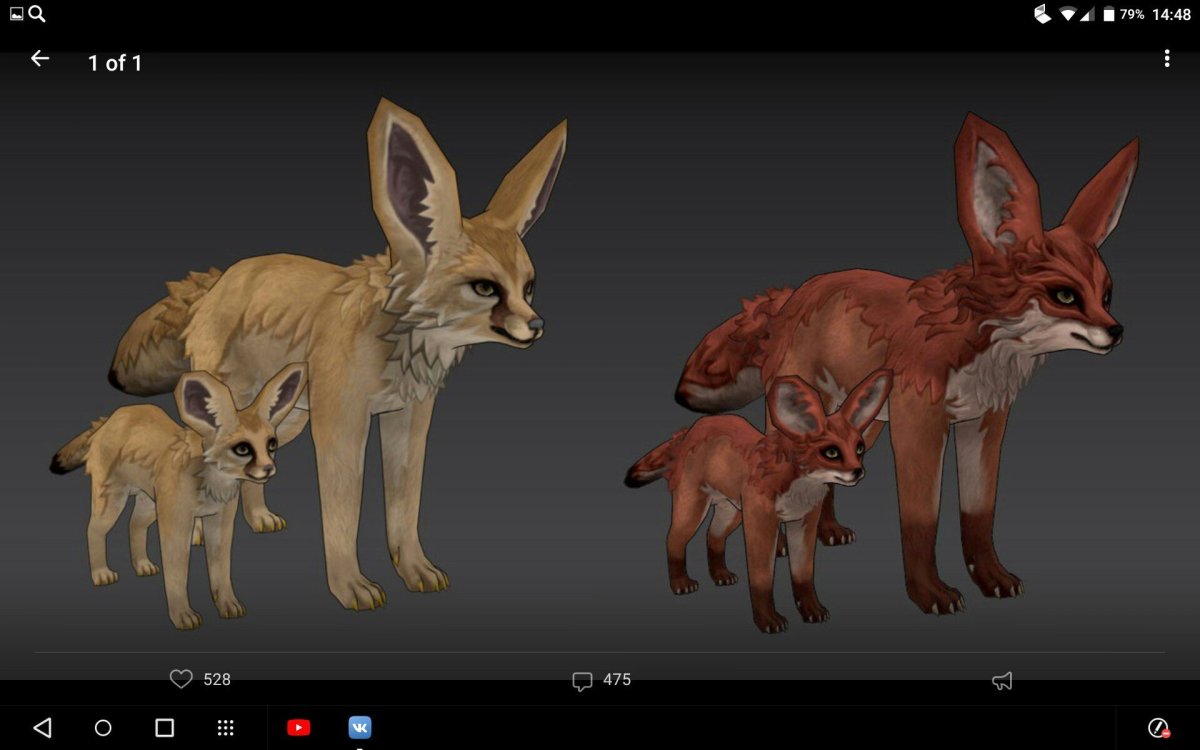Go back with the viewer arrow
Viewport: 1200px width, 750px height.
[x=39, y=58]
